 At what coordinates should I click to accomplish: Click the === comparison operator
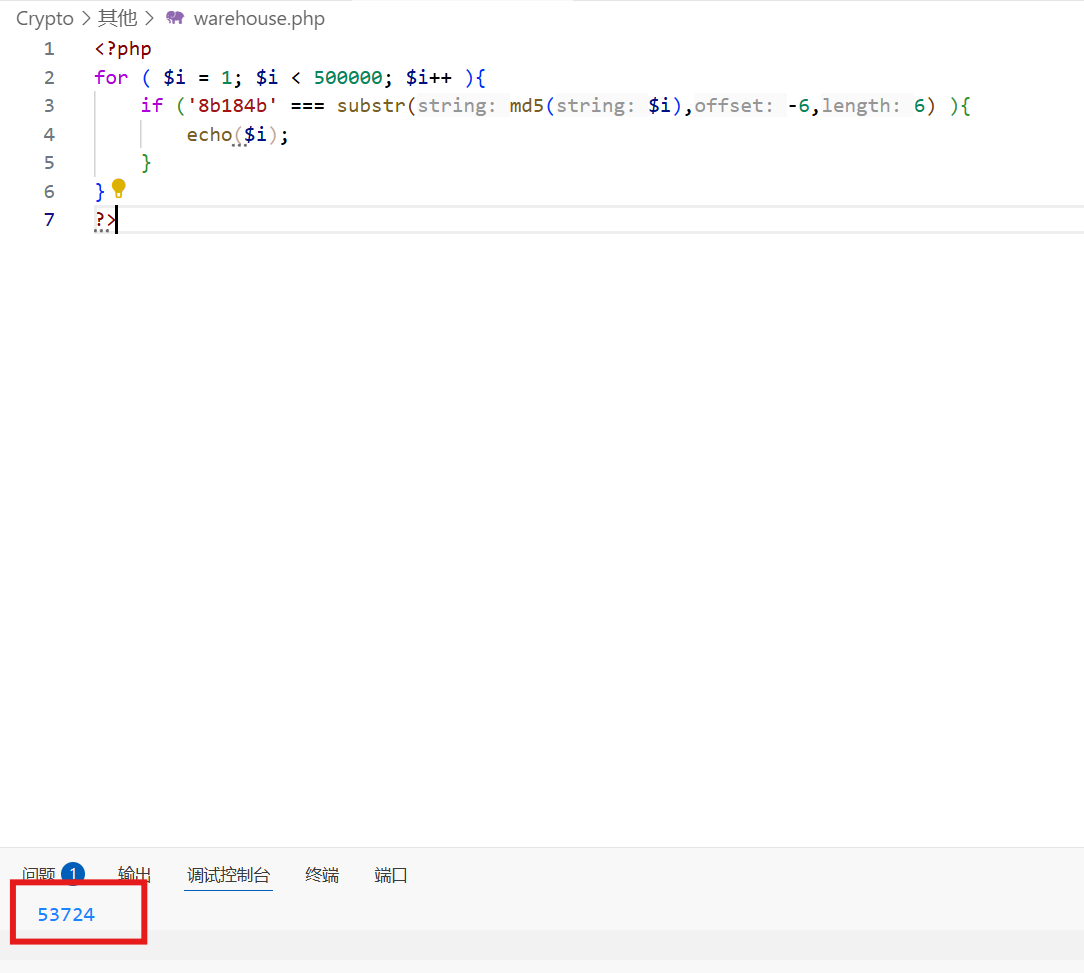pos(308,106)
